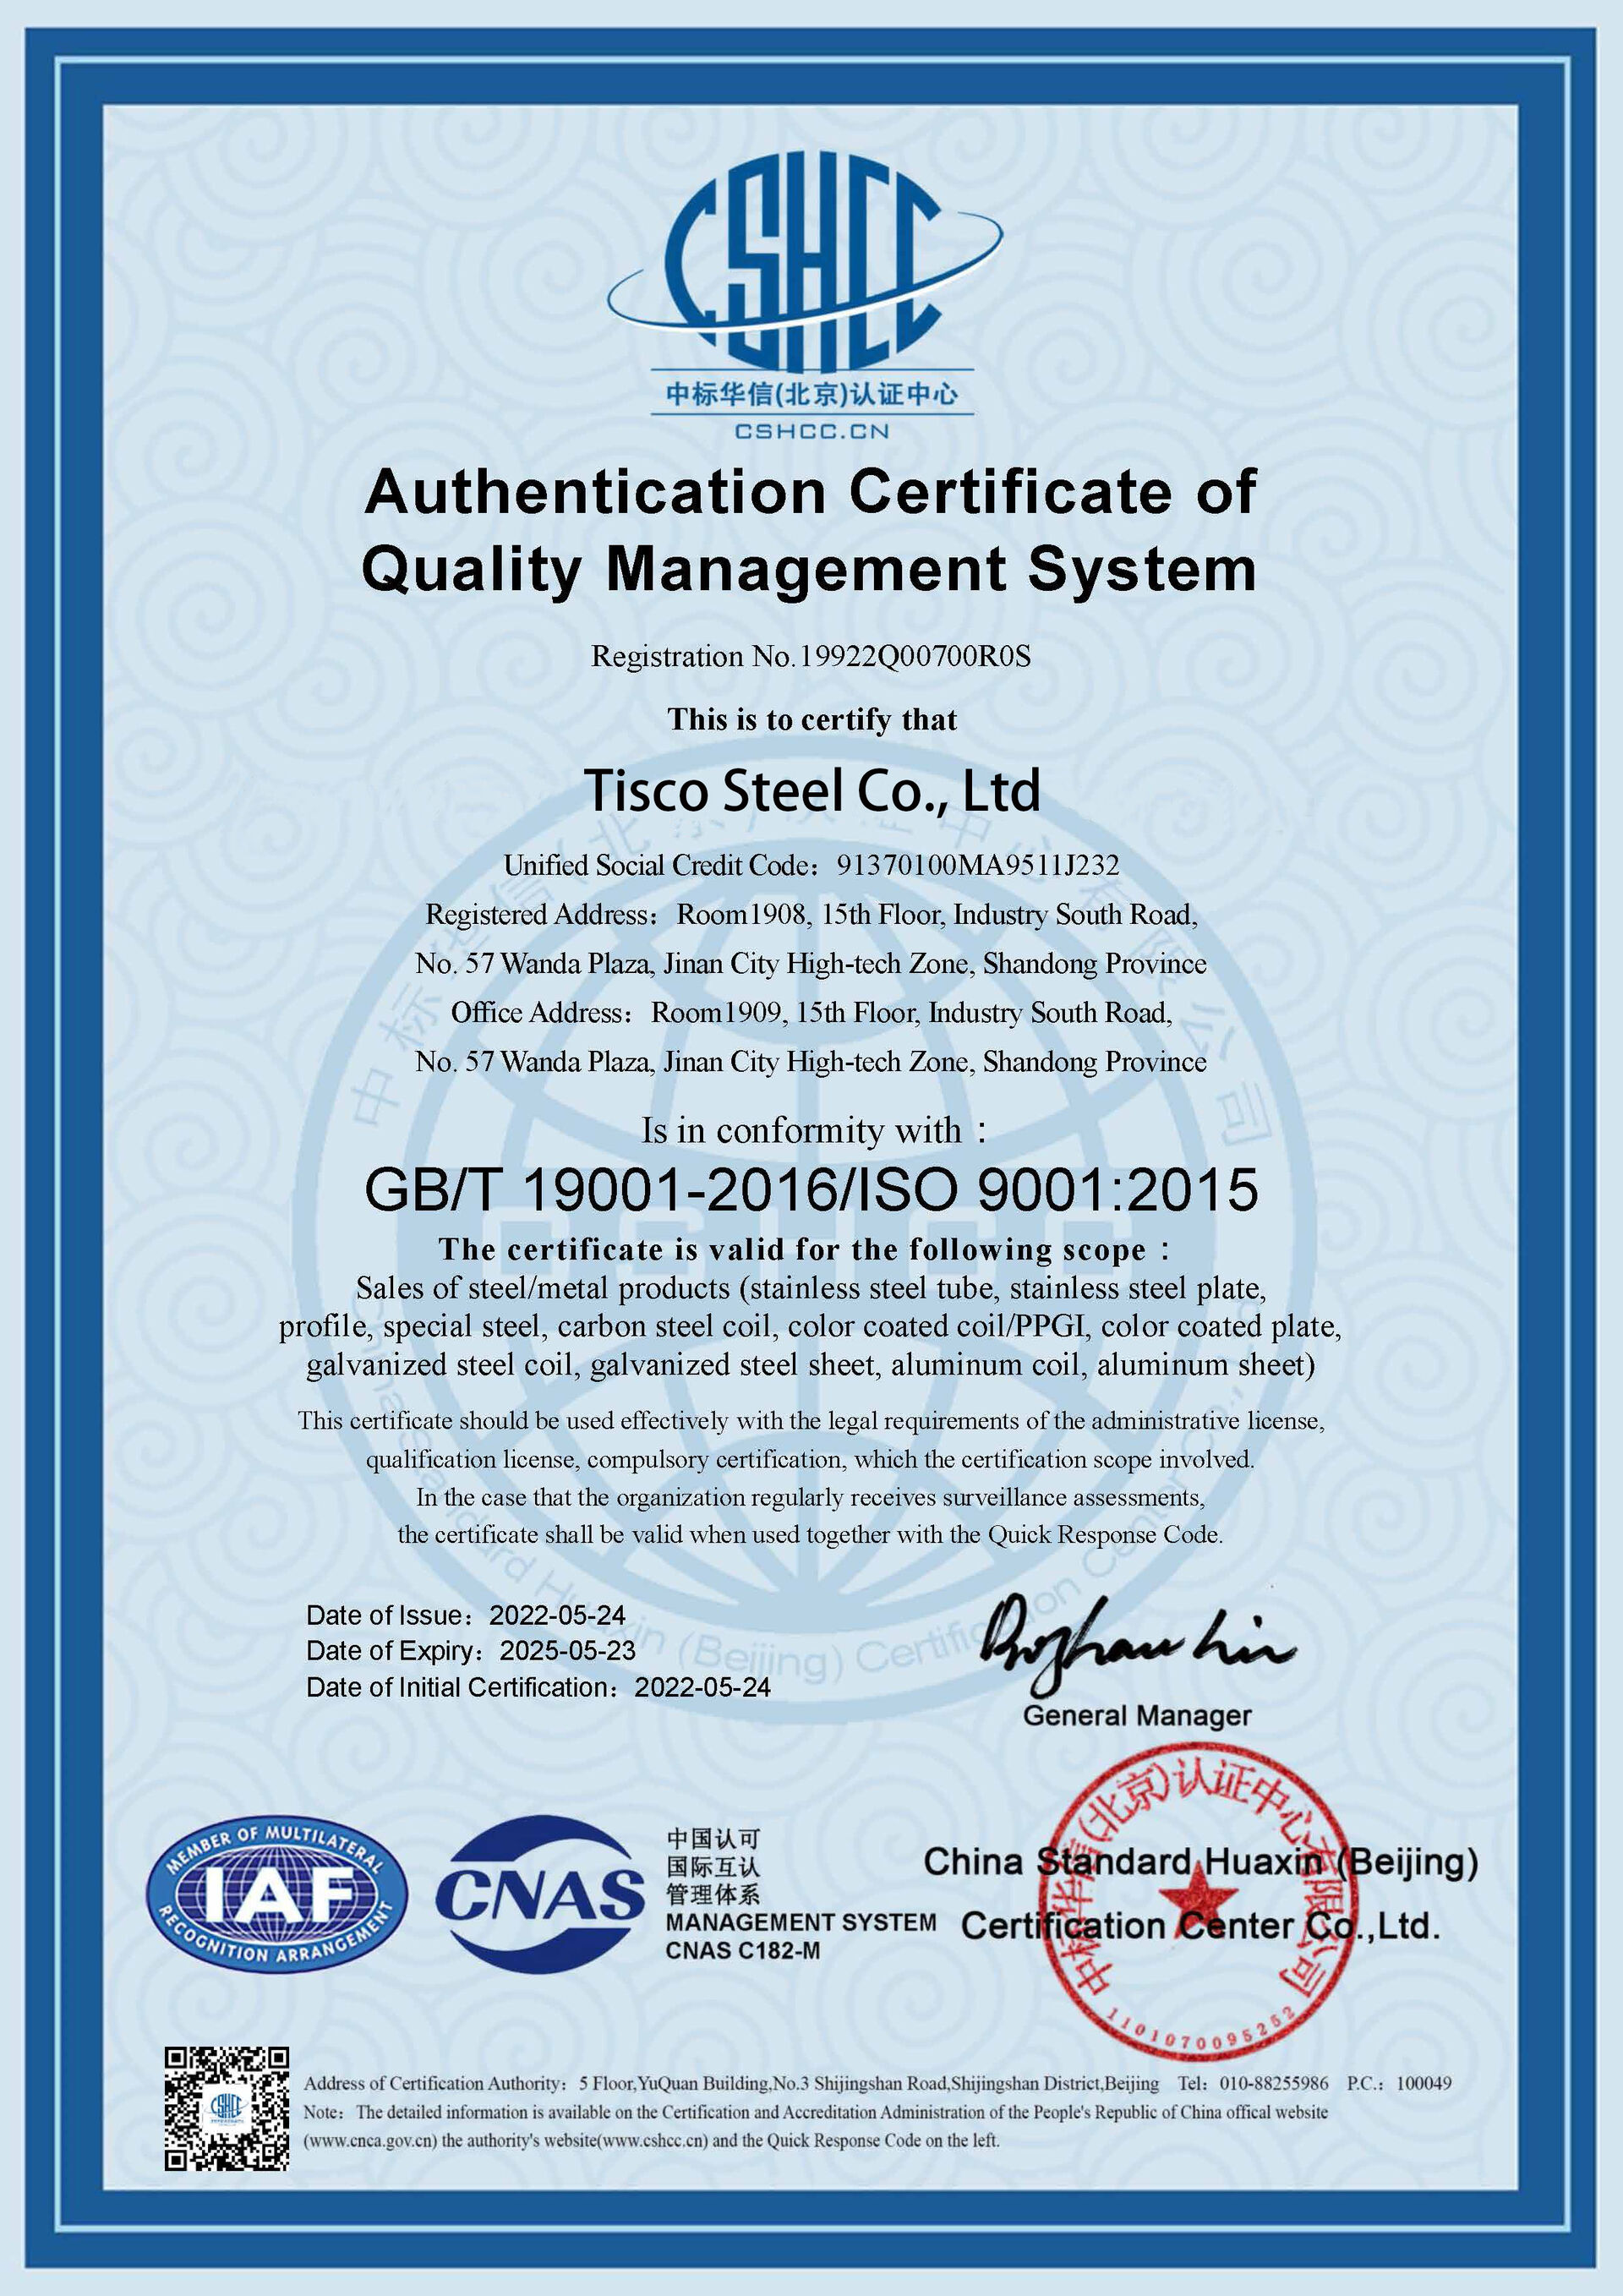1623x2296 pixels.
Task: Click line 'This certificate should be used effectively'
Action: (x=811, y=1420)
